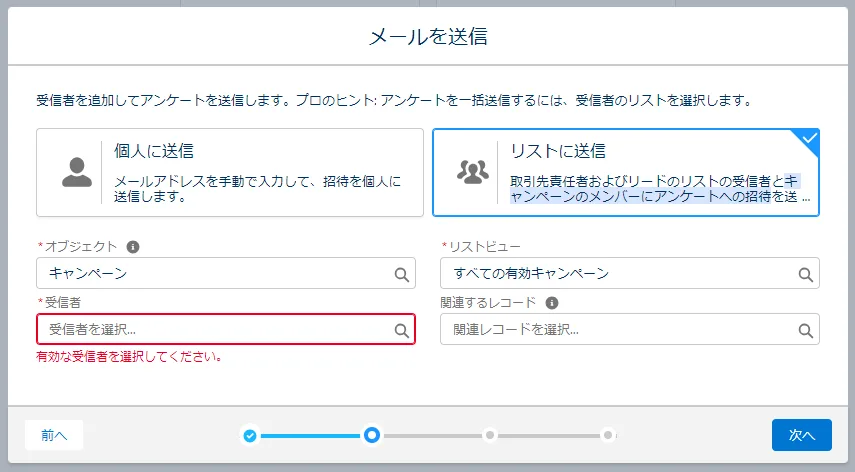
Task: Click the completed first step in progress indicator
Action: point(250,435)
